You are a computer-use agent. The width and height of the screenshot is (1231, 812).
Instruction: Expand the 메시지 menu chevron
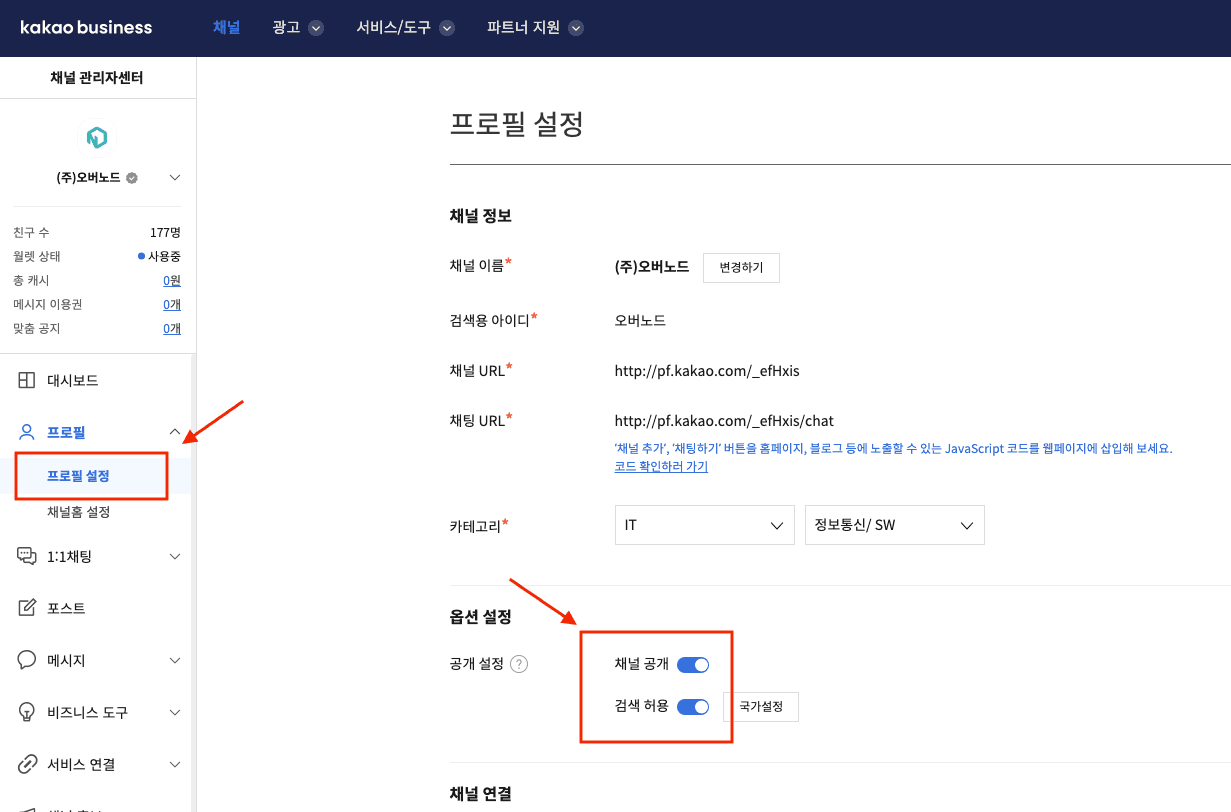tap(175, 660)
